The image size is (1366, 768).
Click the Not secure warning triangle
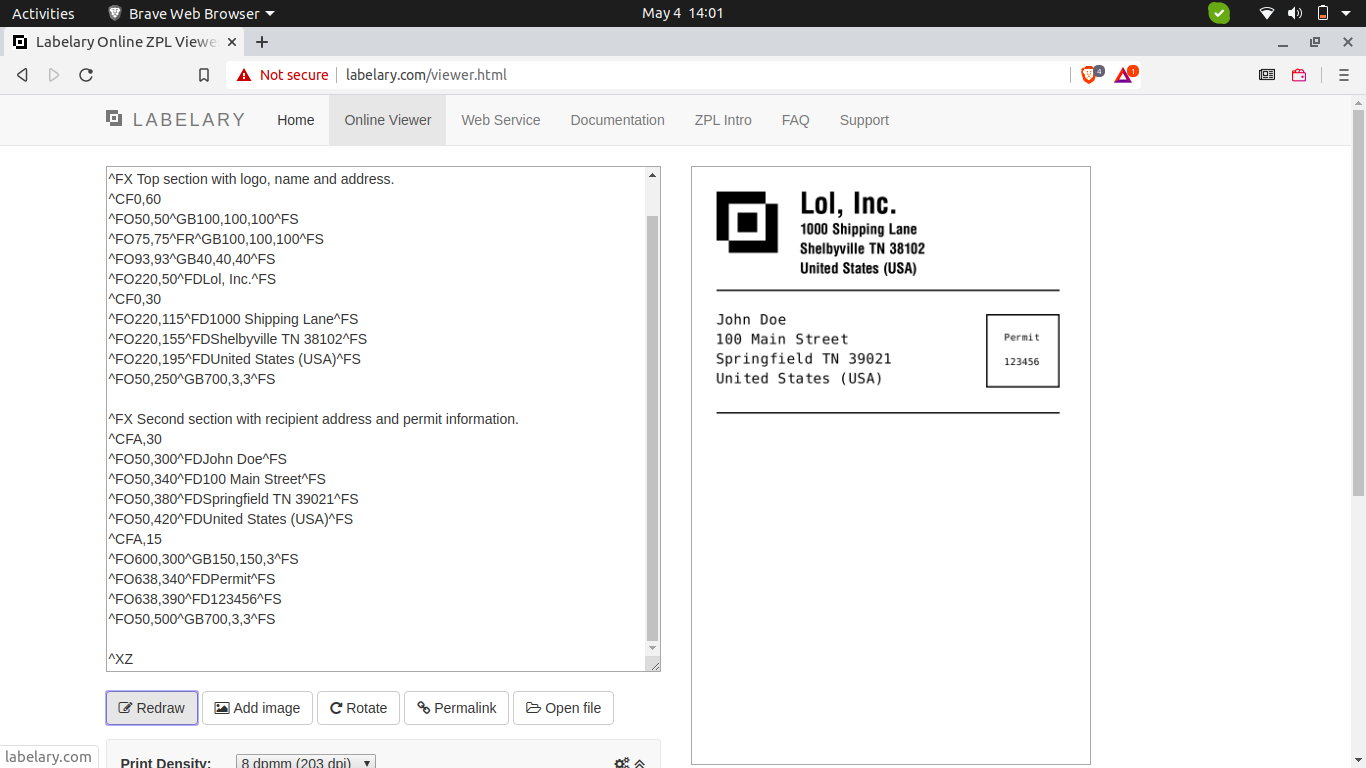[244, 74]
